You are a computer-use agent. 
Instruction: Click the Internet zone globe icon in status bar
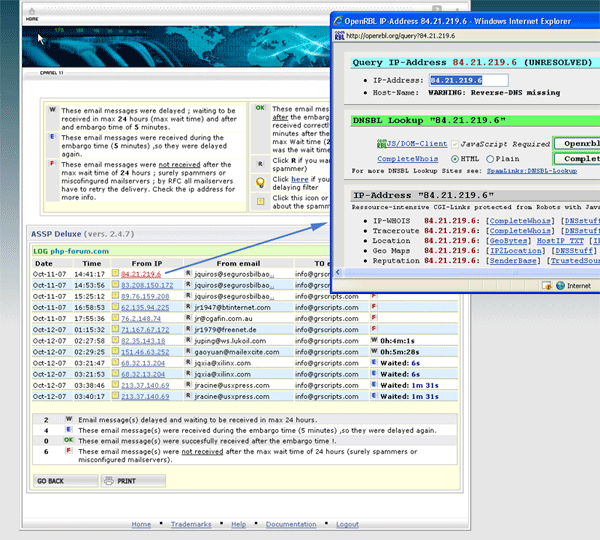[x=560, y=285]
